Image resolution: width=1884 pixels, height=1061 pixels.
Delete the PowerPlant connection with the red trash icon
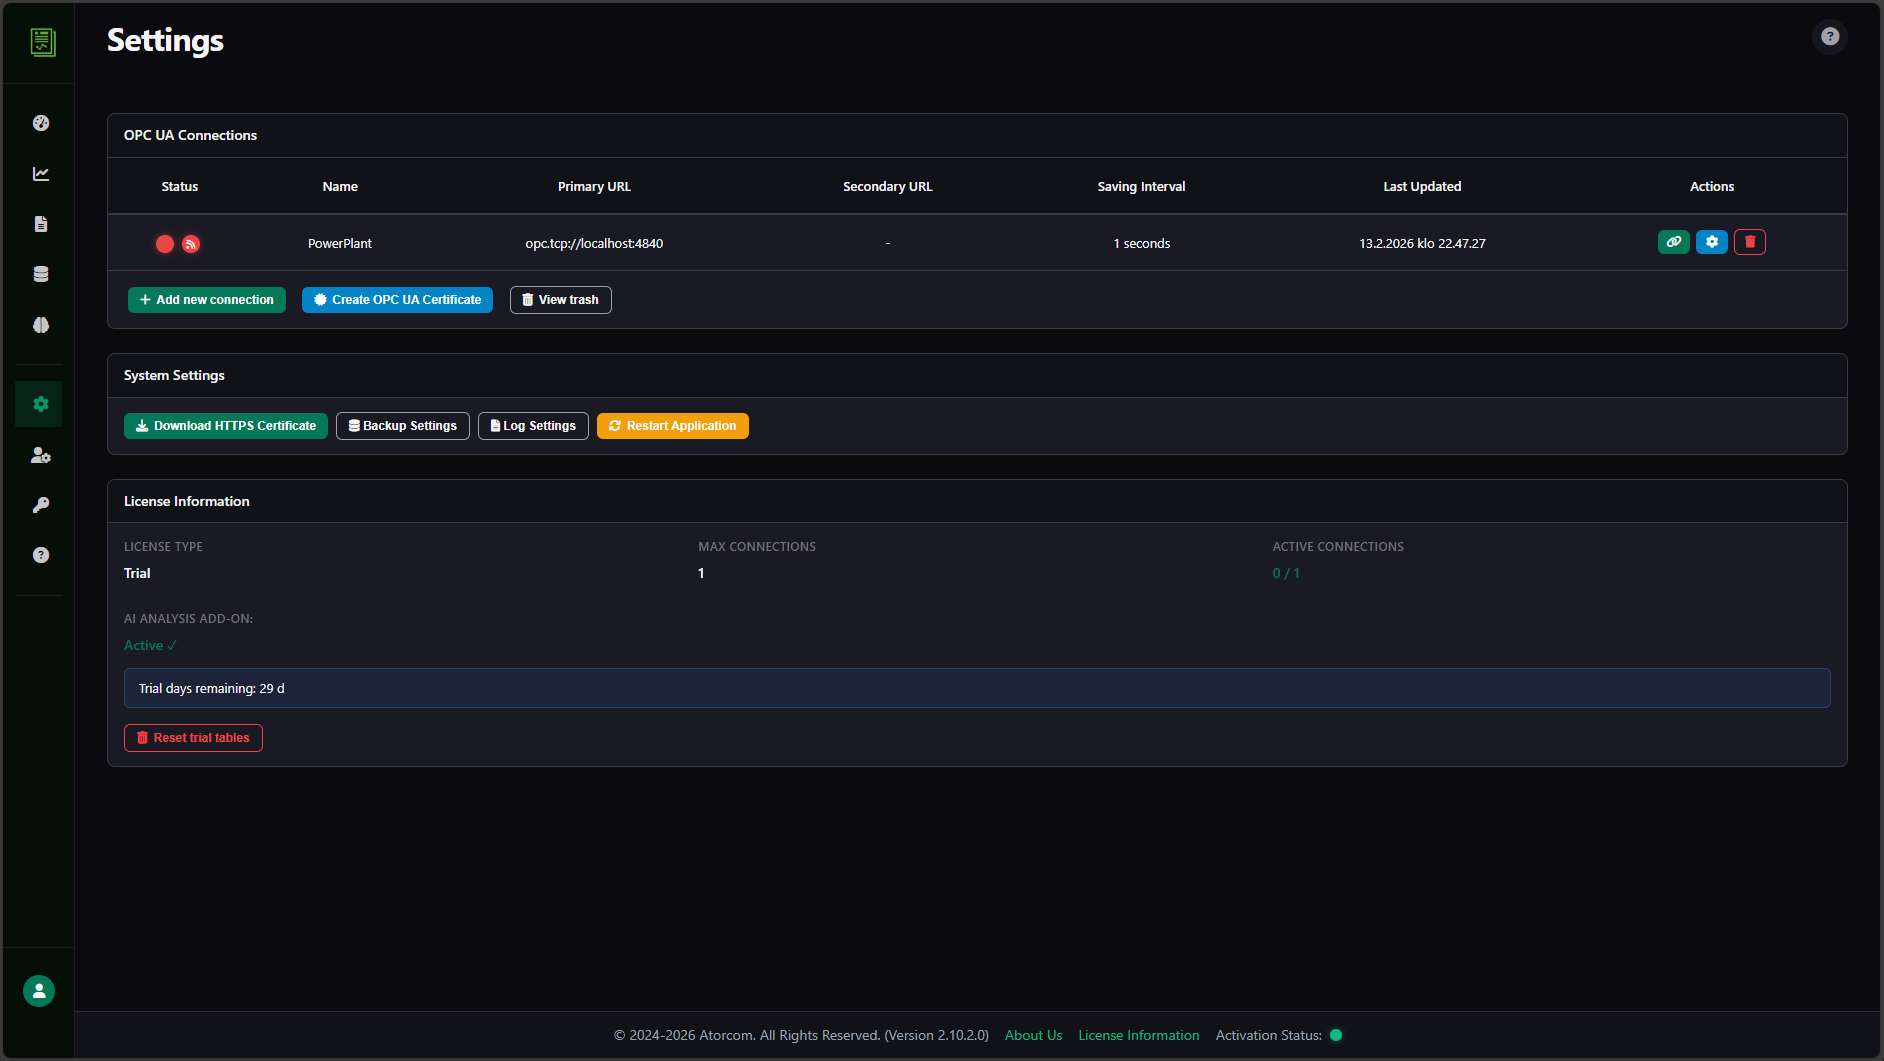pos(1750,242)
